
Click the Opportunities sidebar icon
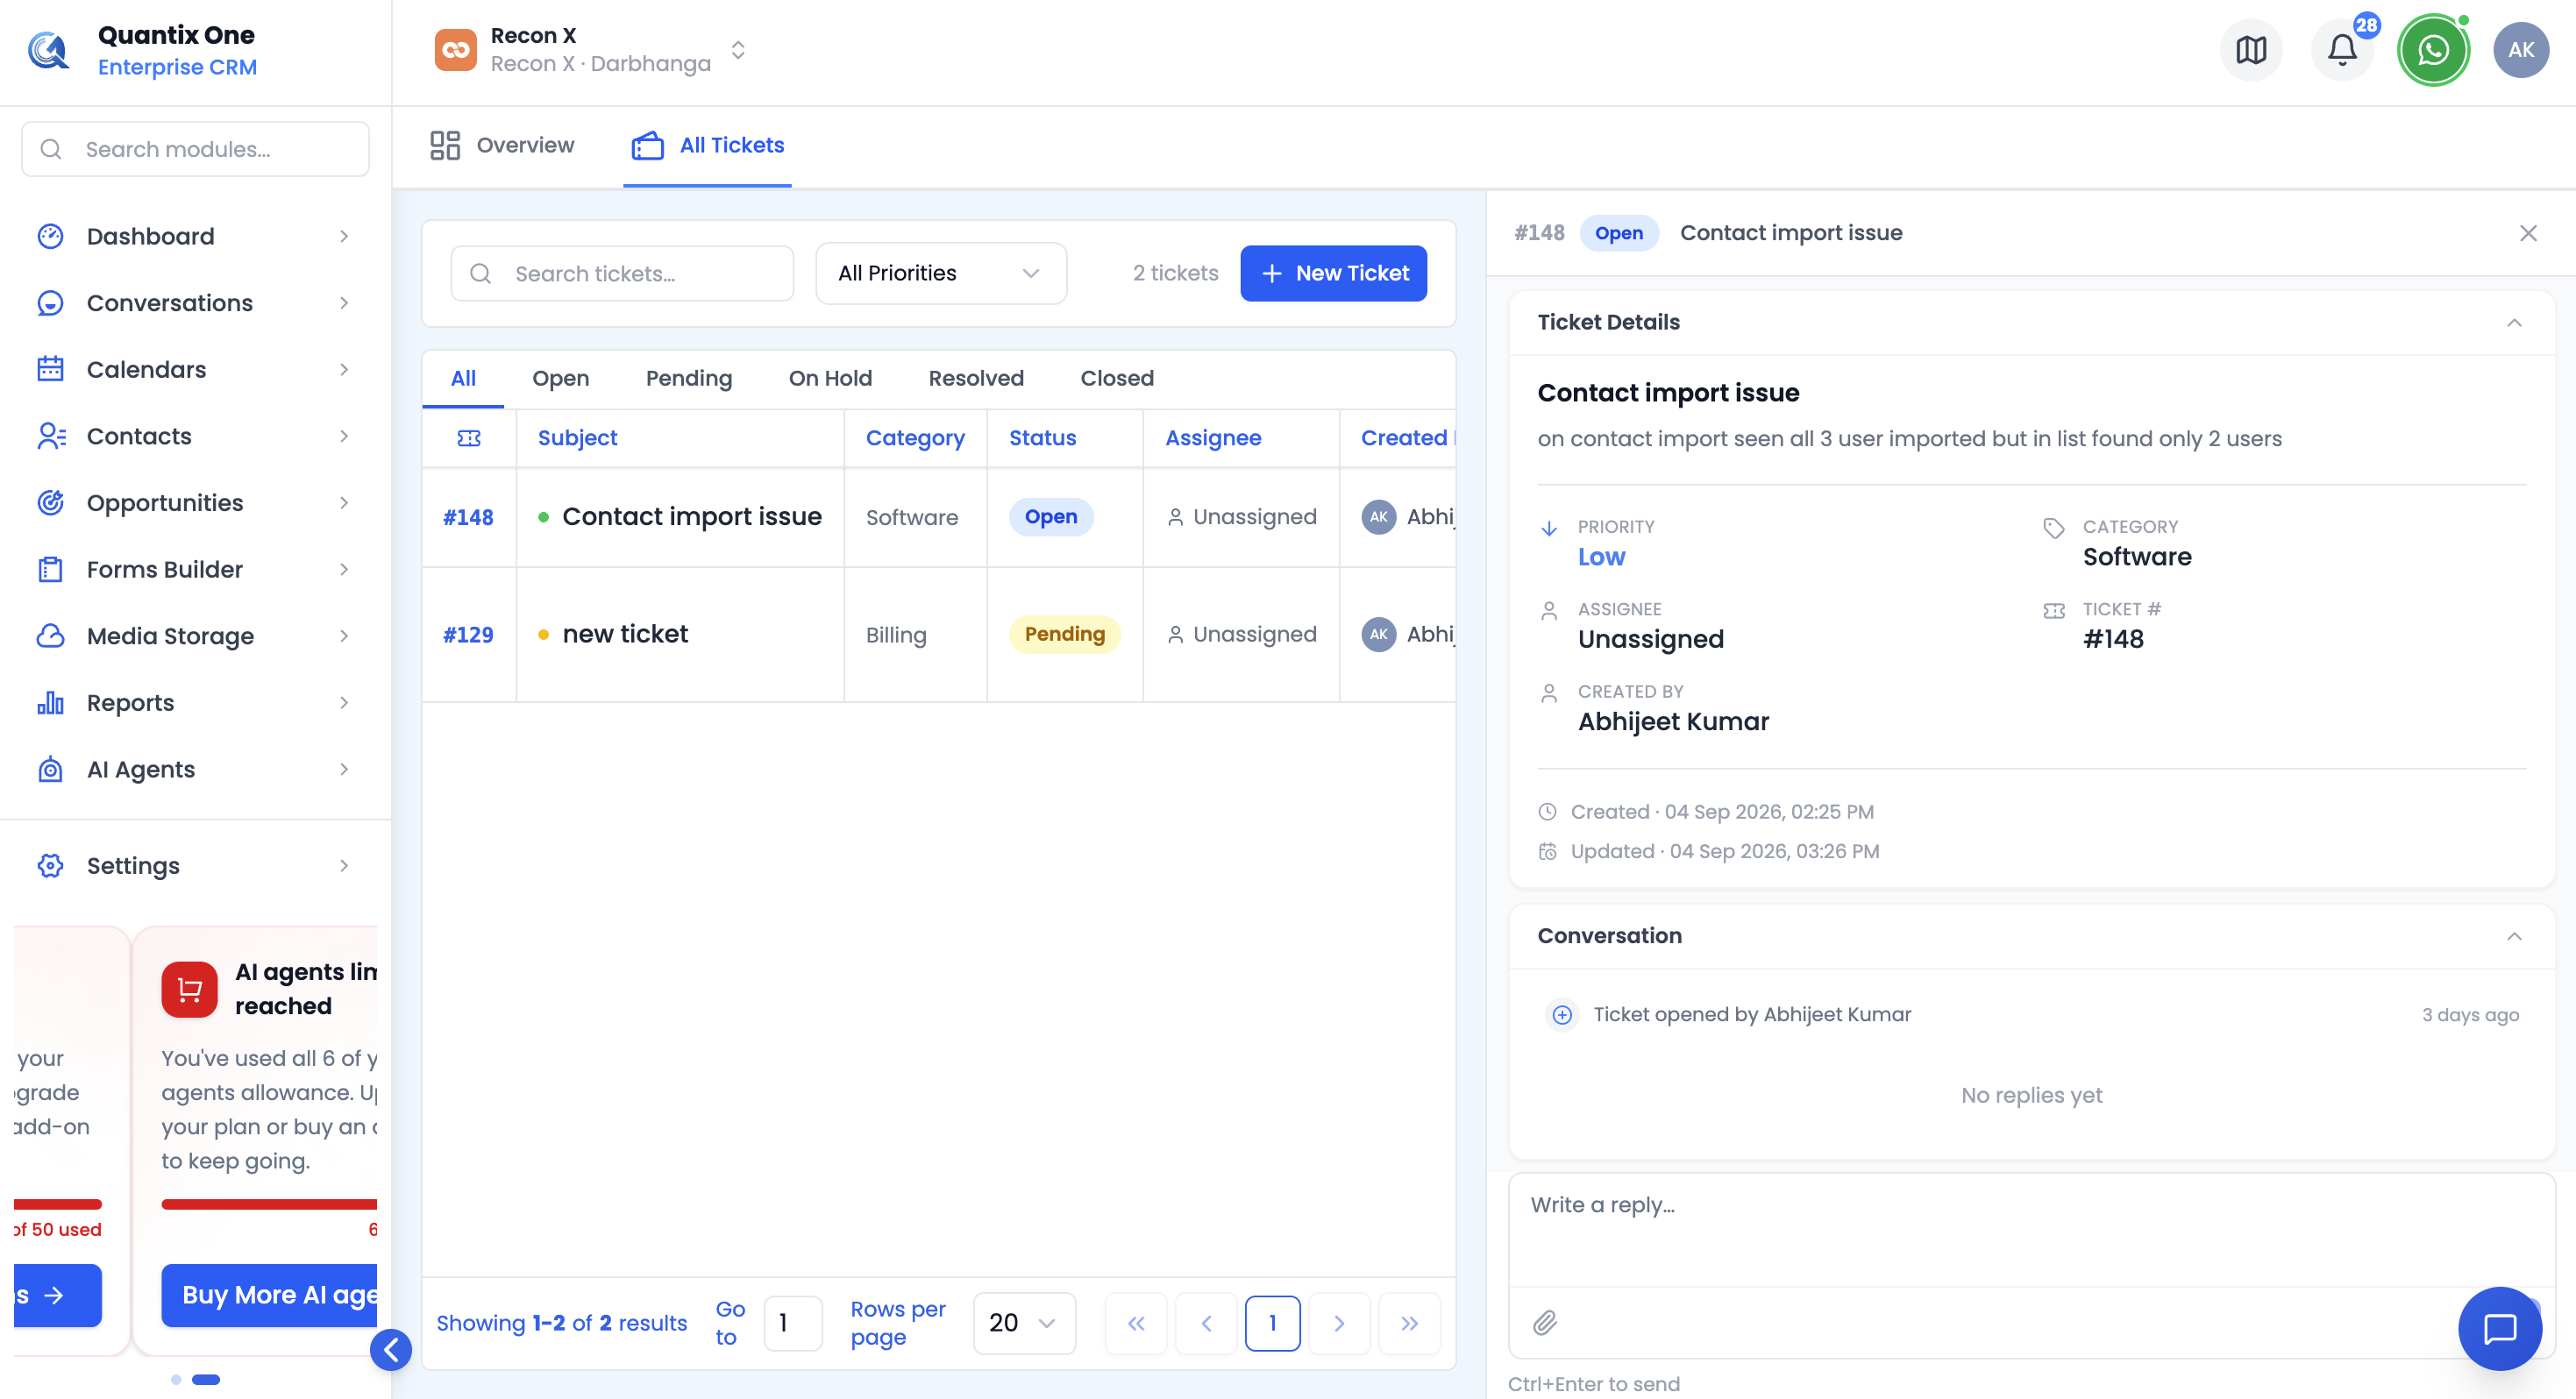point(50,503)
